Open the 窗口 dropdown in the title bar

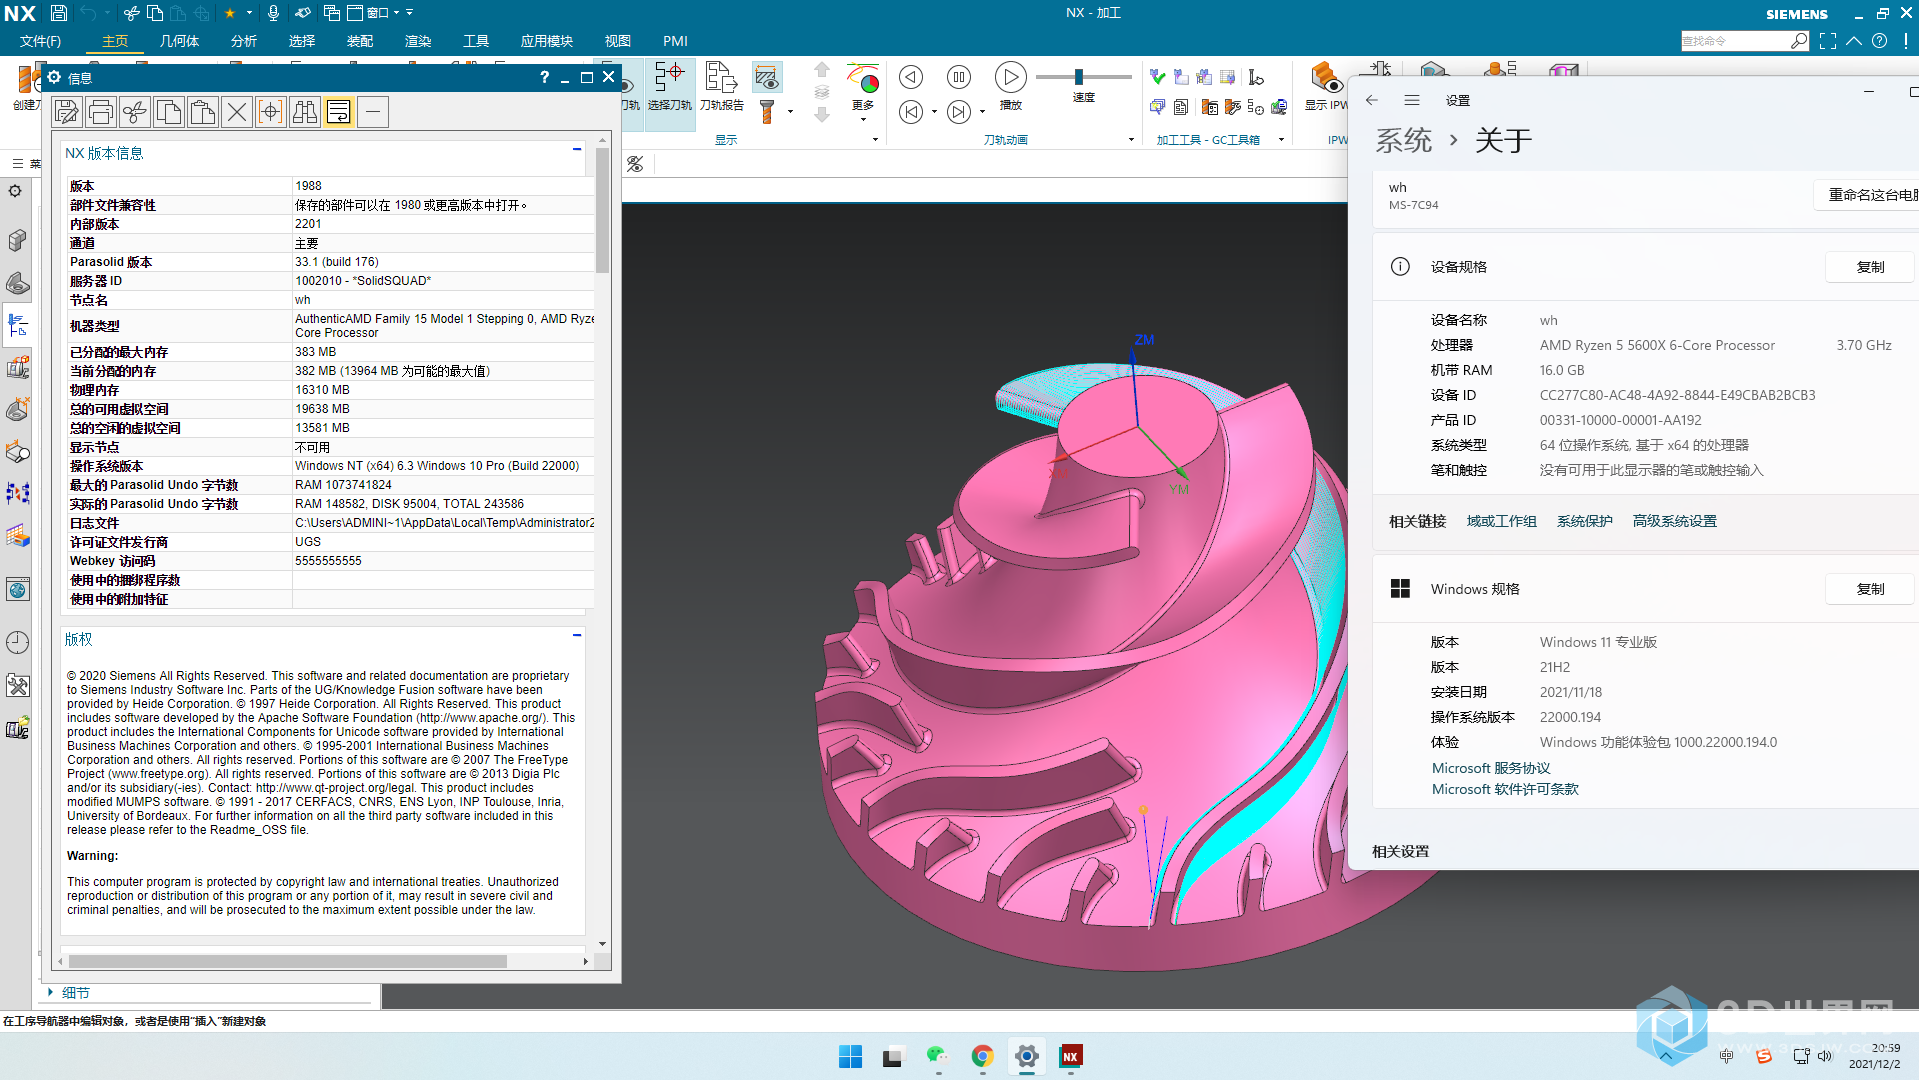point(381,13)
